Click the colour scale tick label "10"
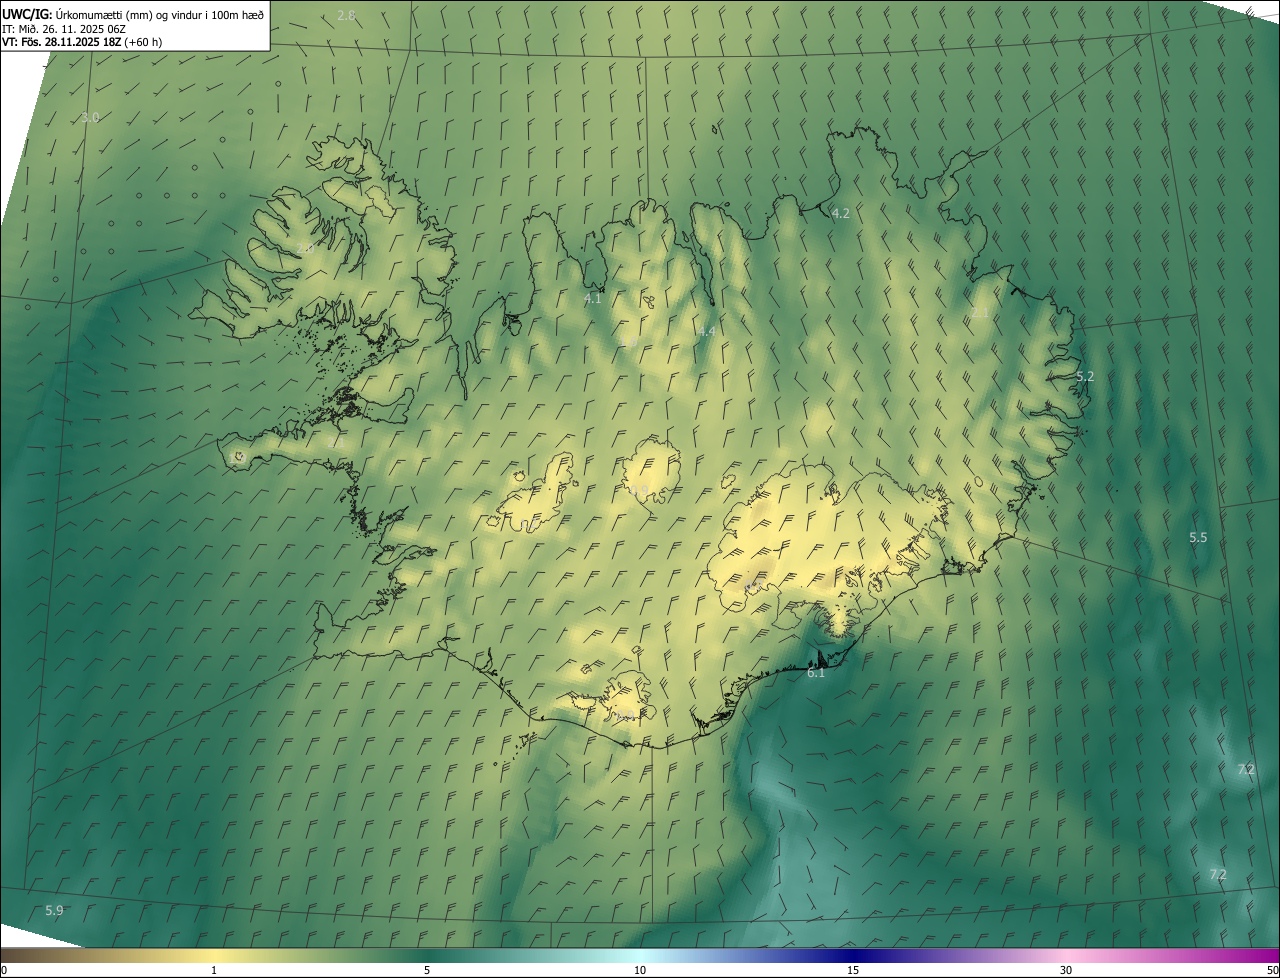 640,970
